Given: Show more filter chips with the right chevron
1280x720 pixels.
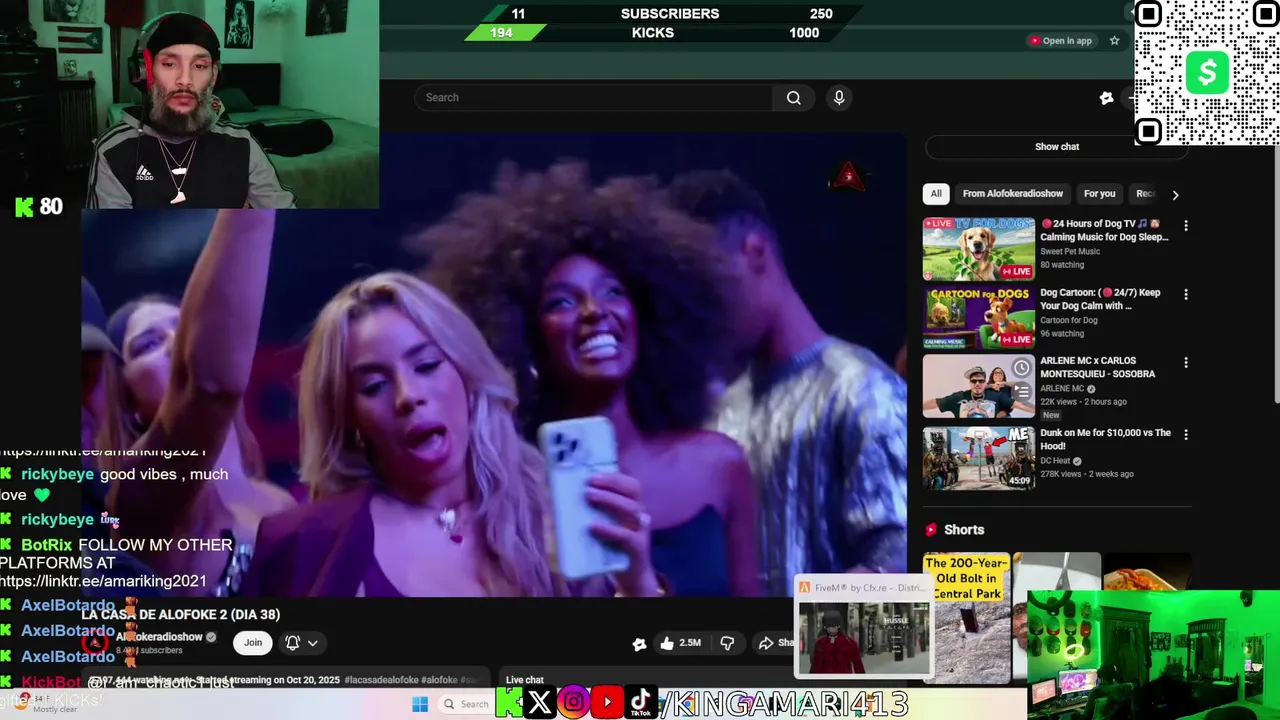Looking at the screenshot, I should (x=1175, y=194).
